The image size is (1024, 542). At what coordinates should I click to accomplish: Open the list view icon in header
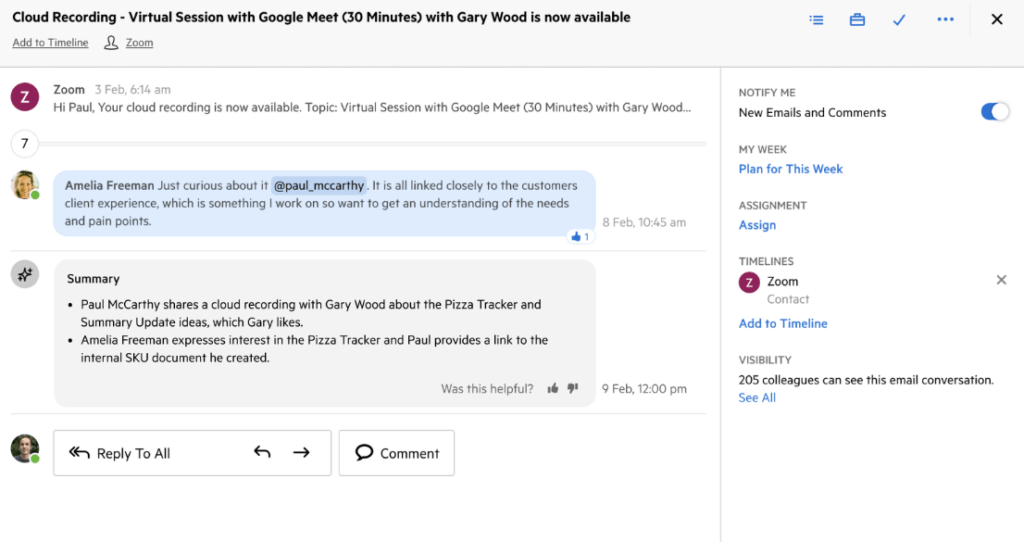pyautogui.click(x=816, y=20)
